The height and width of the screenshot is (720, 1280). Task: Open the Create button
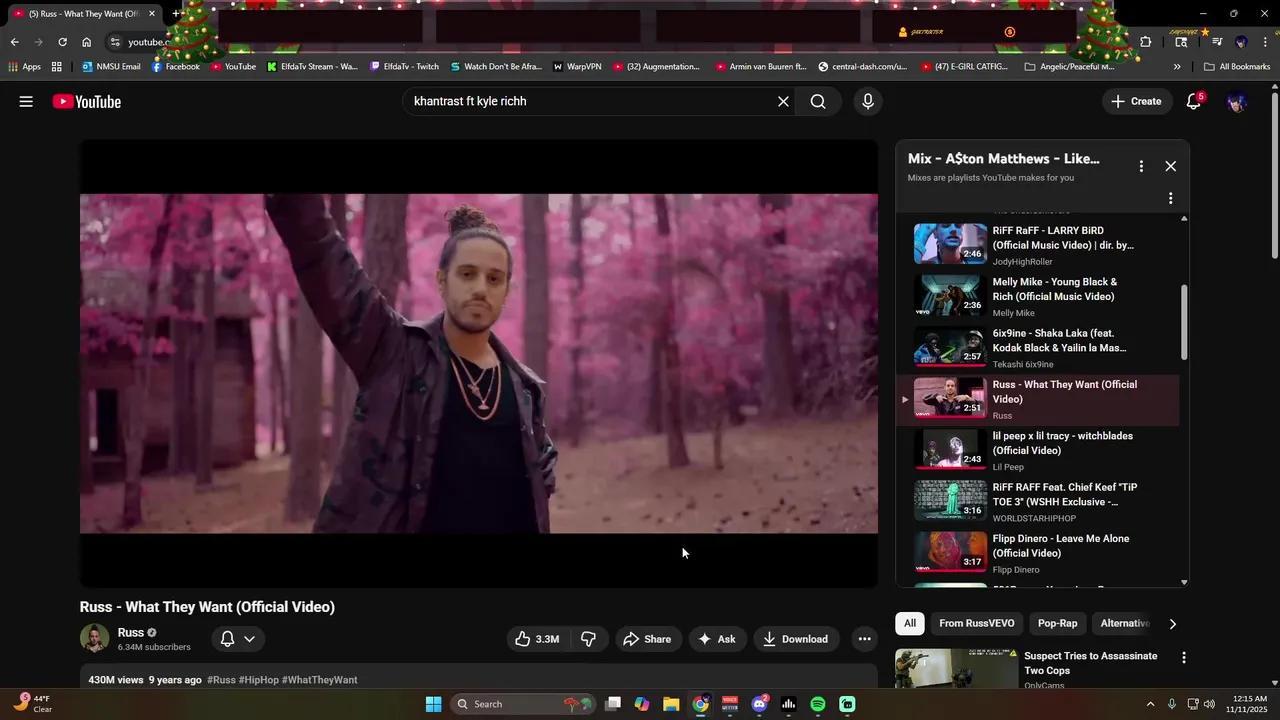pyautogui.click(x=1137, y=101)
